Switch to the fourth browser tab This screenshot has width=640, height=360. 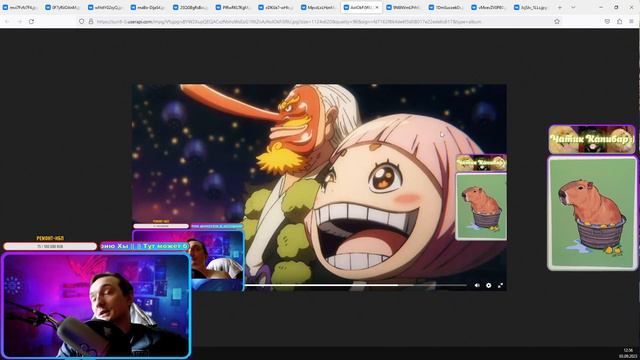pyautogui.click(x=148, y=7)
